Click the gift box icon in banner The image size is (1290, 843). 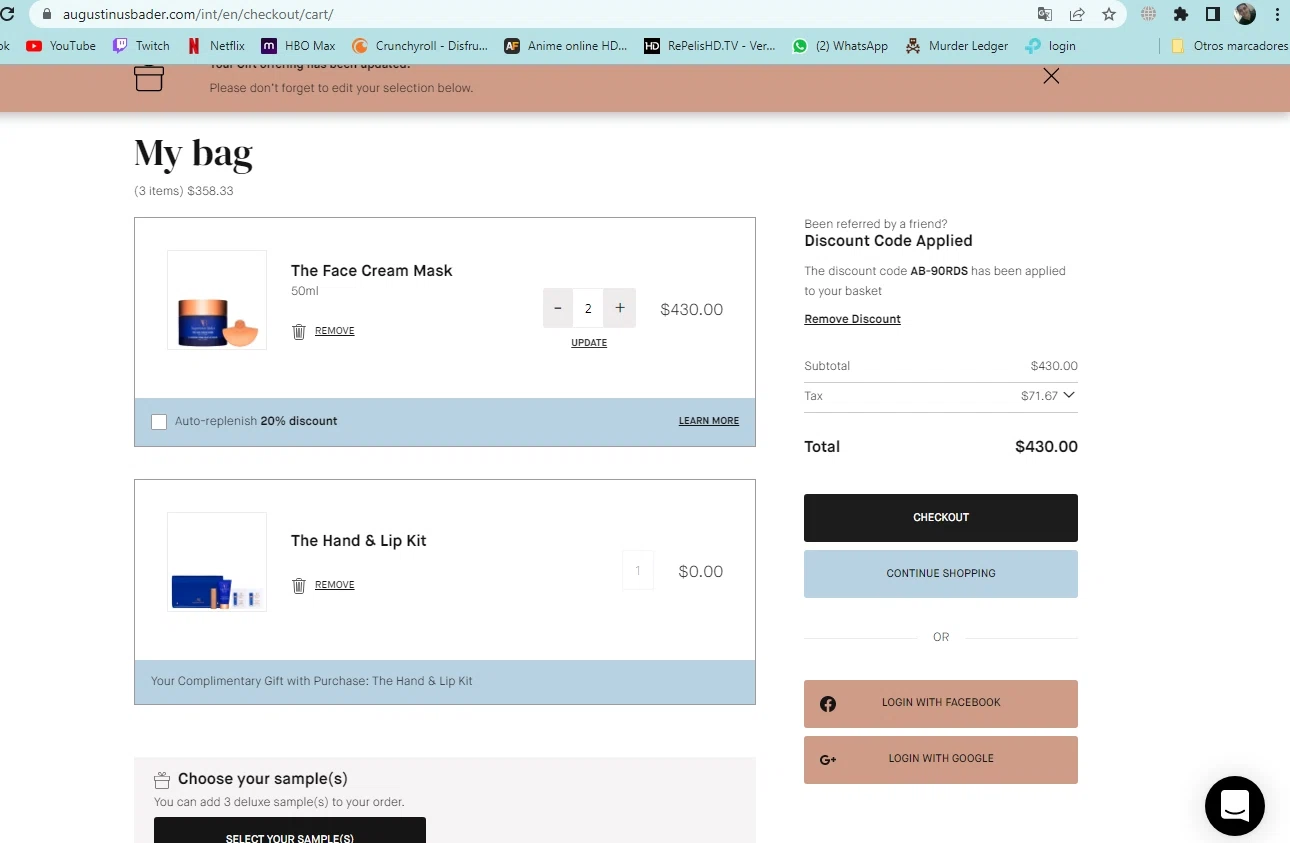click(x=149, y=77)
